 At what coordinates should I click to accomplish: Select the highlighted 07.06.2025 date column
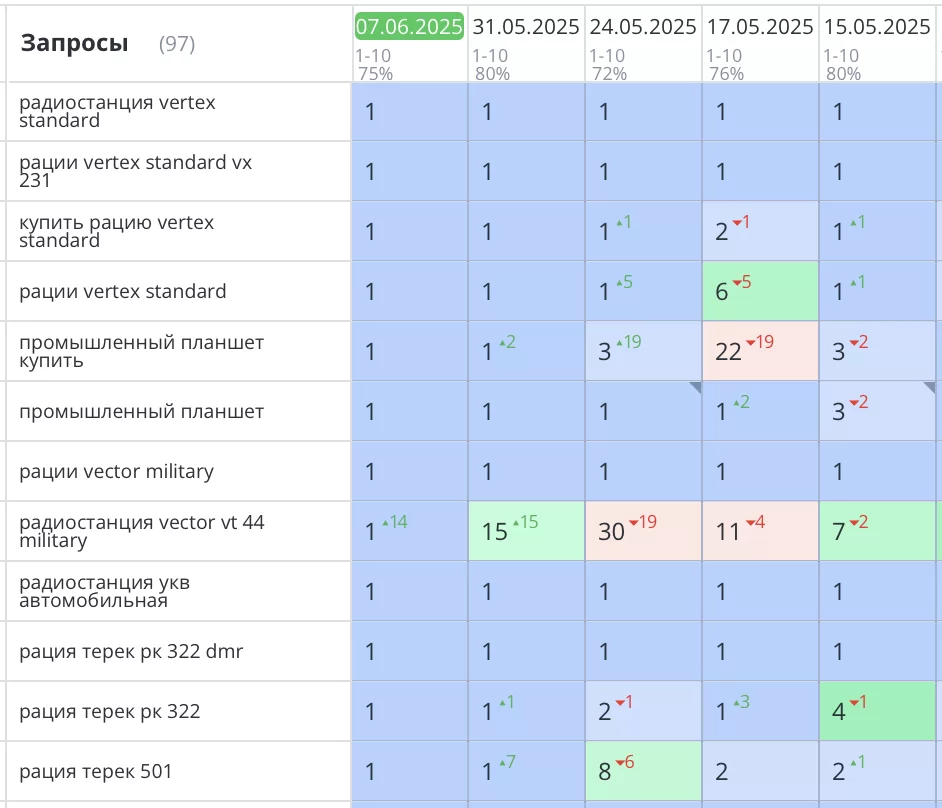(x=409, y=27)
